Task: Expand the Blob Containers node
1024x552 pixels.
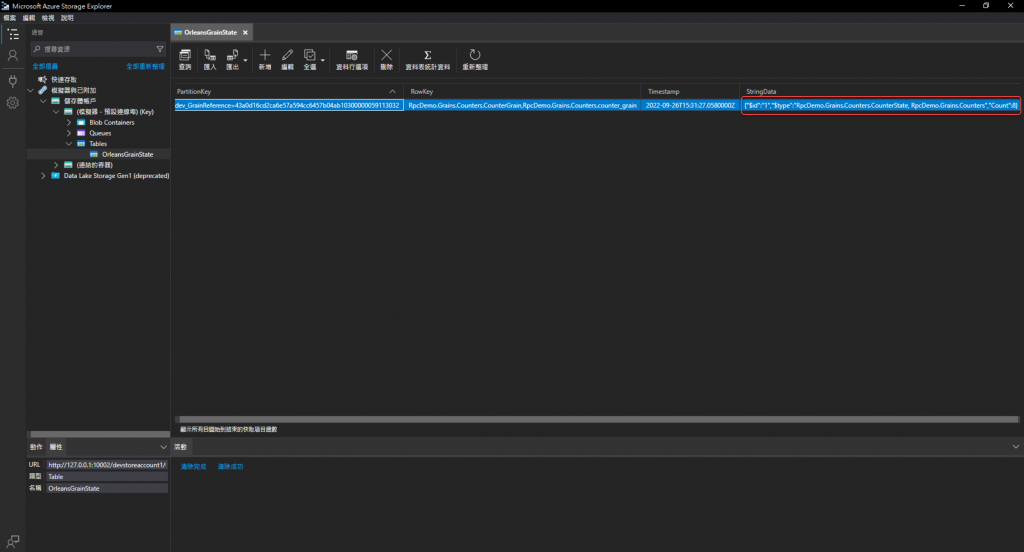Action: tap(69, 122)
